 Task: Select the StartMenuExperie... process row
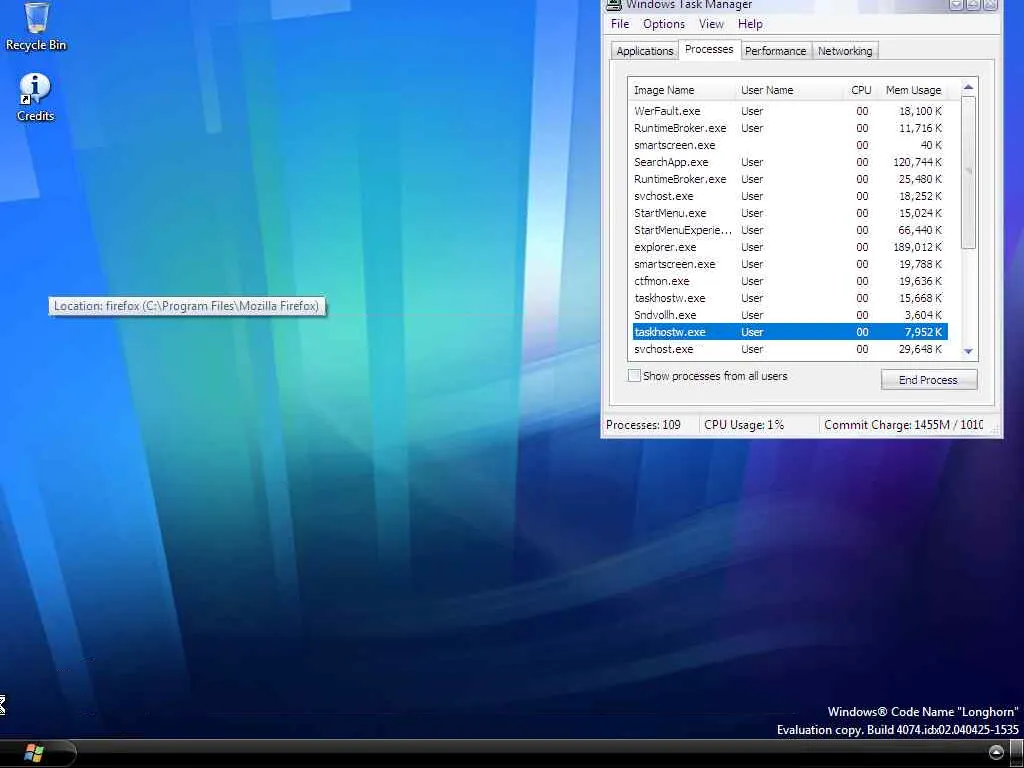pyautogui.click(x=790, y=230)
